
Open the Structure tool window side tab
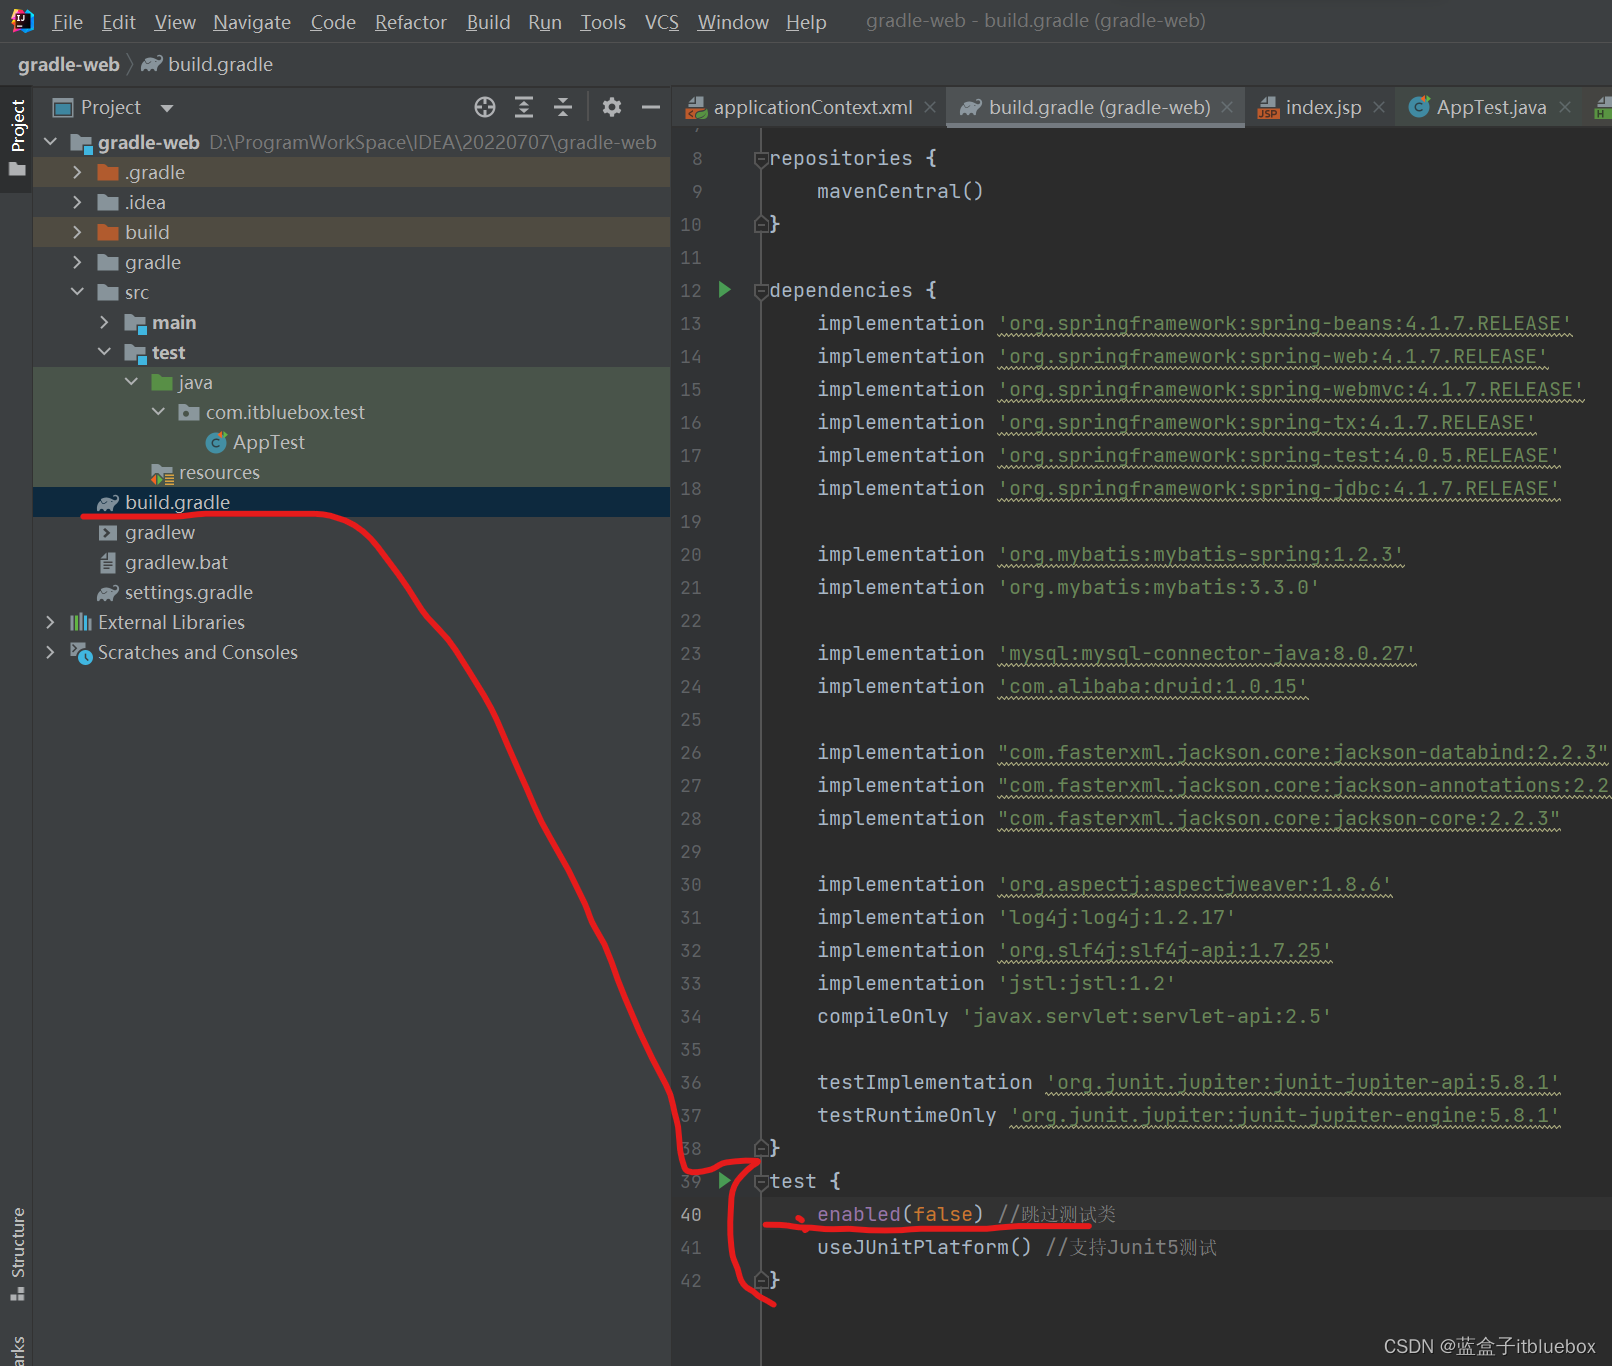tap(17, 1253)
